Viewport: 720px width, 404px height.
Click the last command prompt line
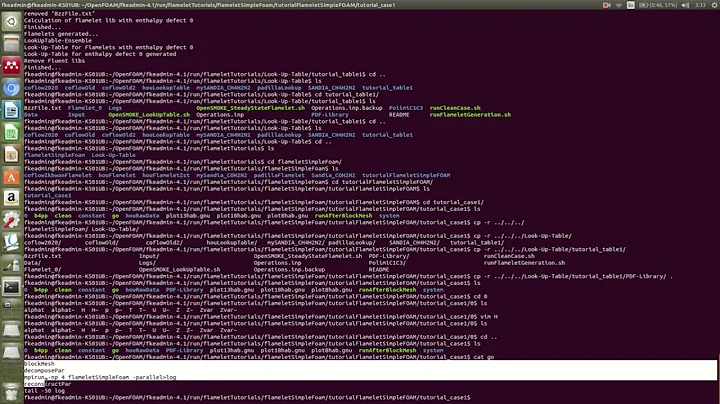[x=247, y=397]
